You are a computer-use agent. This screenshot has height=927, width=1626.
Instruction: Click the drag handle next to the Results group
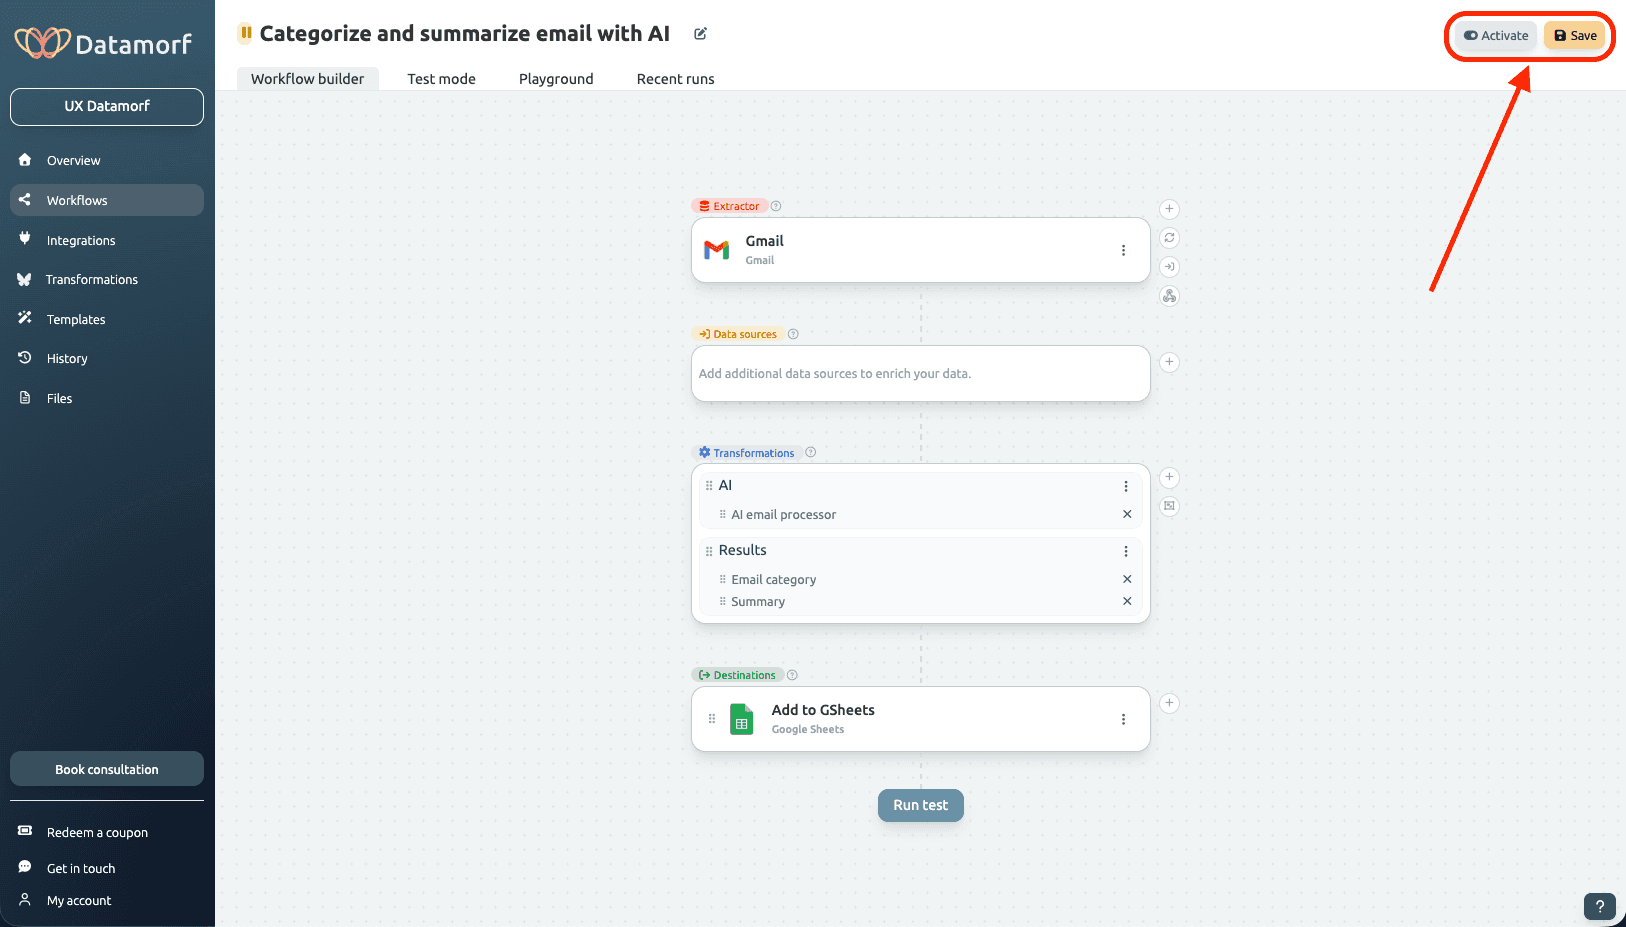(709, 551)
